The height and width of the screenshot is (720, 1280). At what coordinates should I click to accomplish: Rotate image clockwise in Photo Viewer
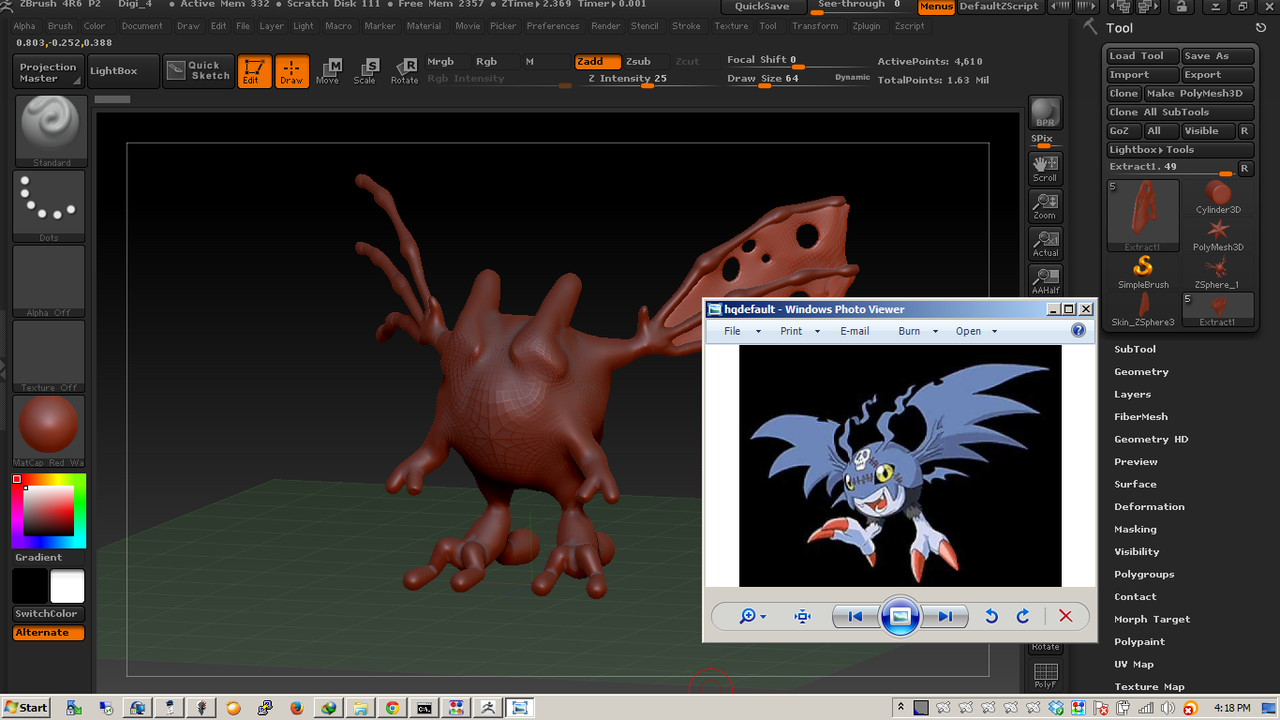[1023, 616]
